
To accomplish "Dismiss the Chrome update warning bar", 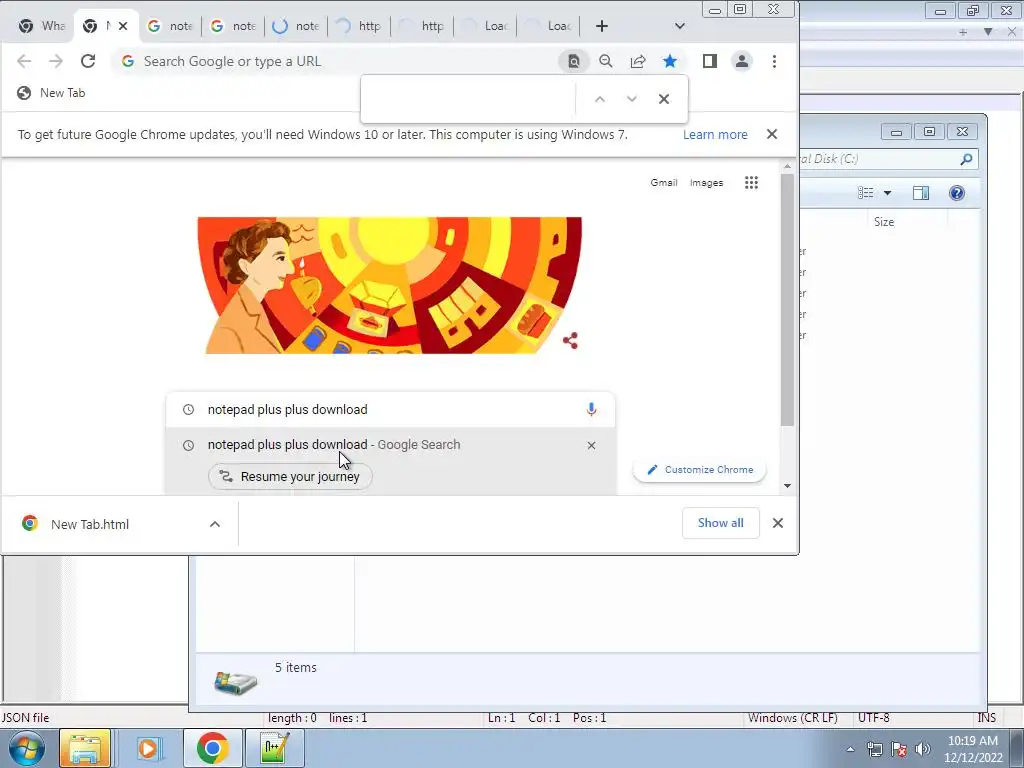I will [x=772, y=134].
